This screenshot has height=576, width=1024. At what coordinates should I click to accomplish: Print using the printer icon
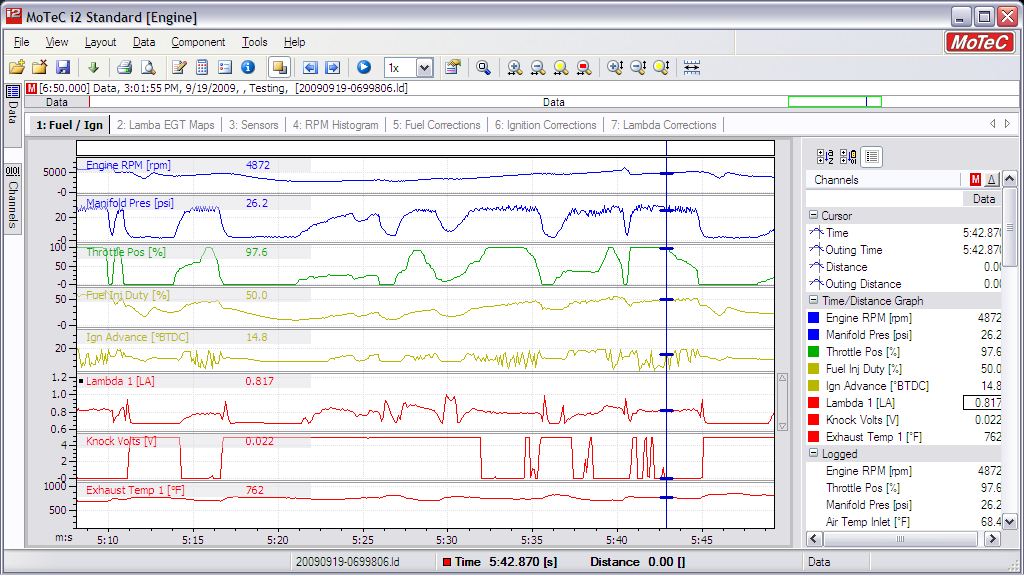[x=125, y=67]
